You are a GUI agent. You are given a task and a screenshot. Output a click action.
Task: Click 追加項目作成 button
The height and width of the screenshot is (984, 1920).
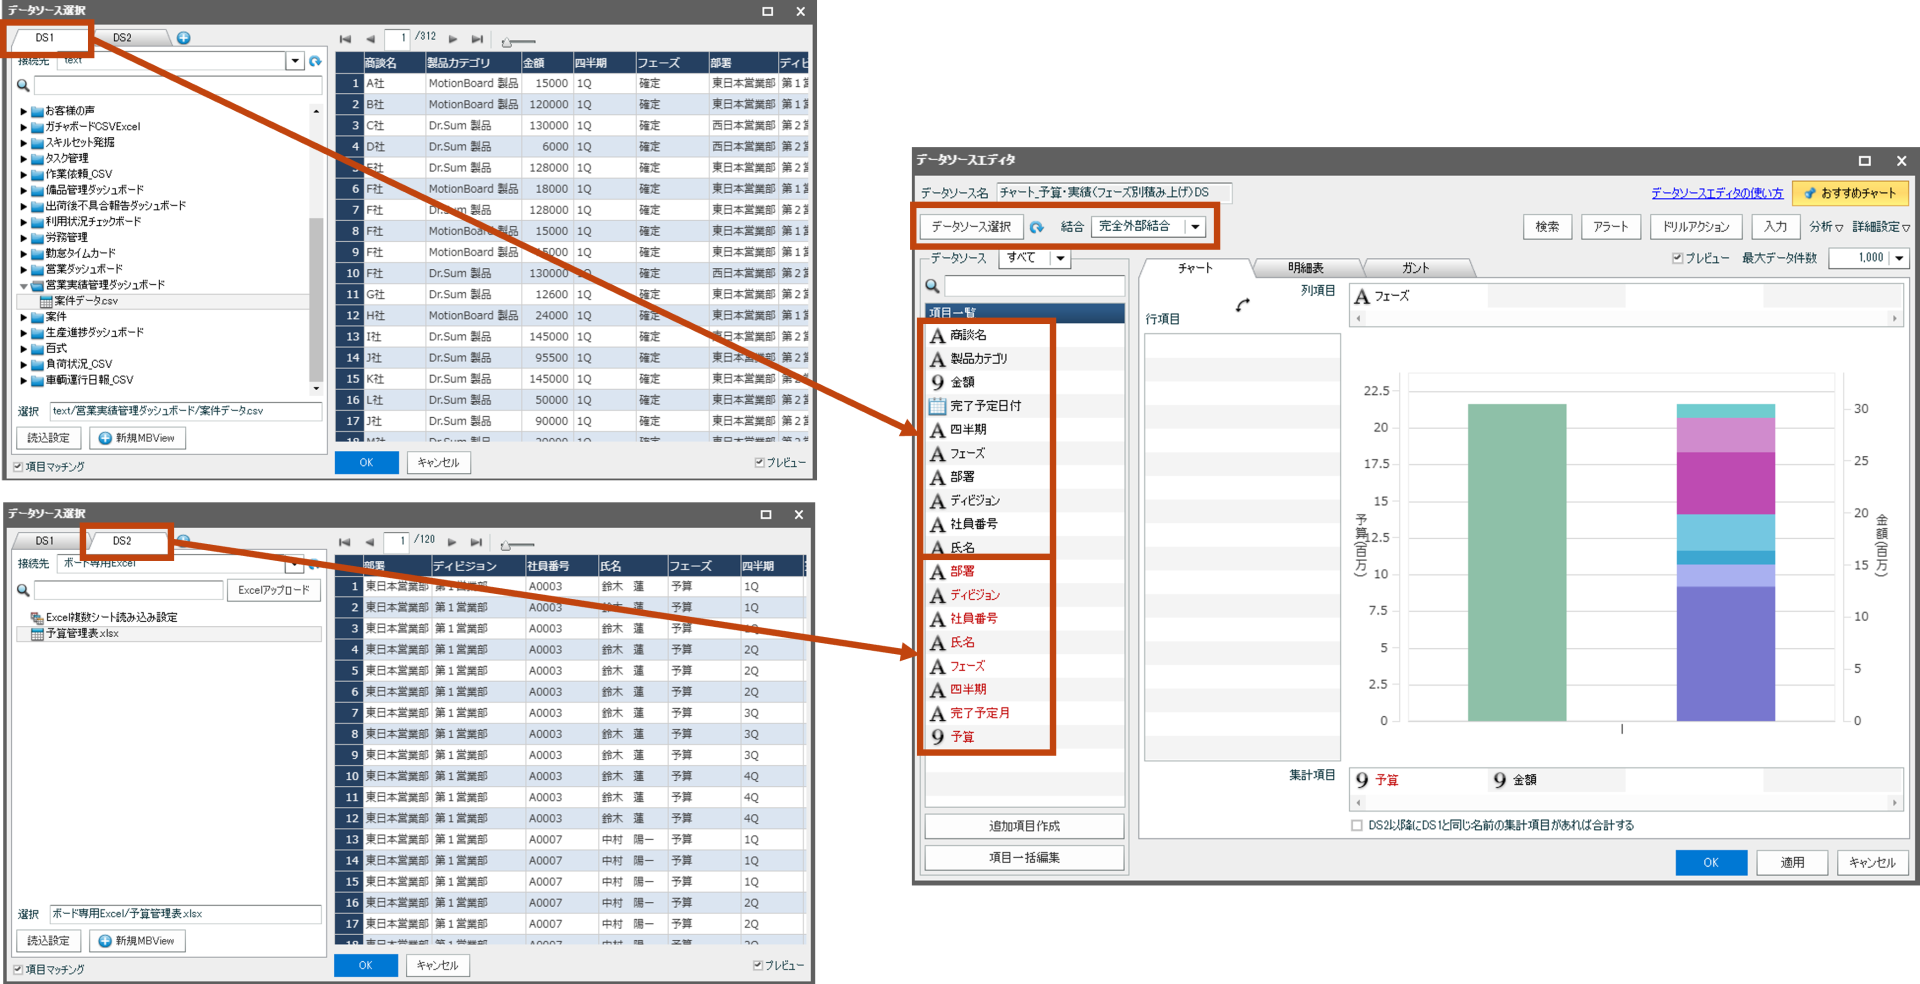pos(1025,826)
